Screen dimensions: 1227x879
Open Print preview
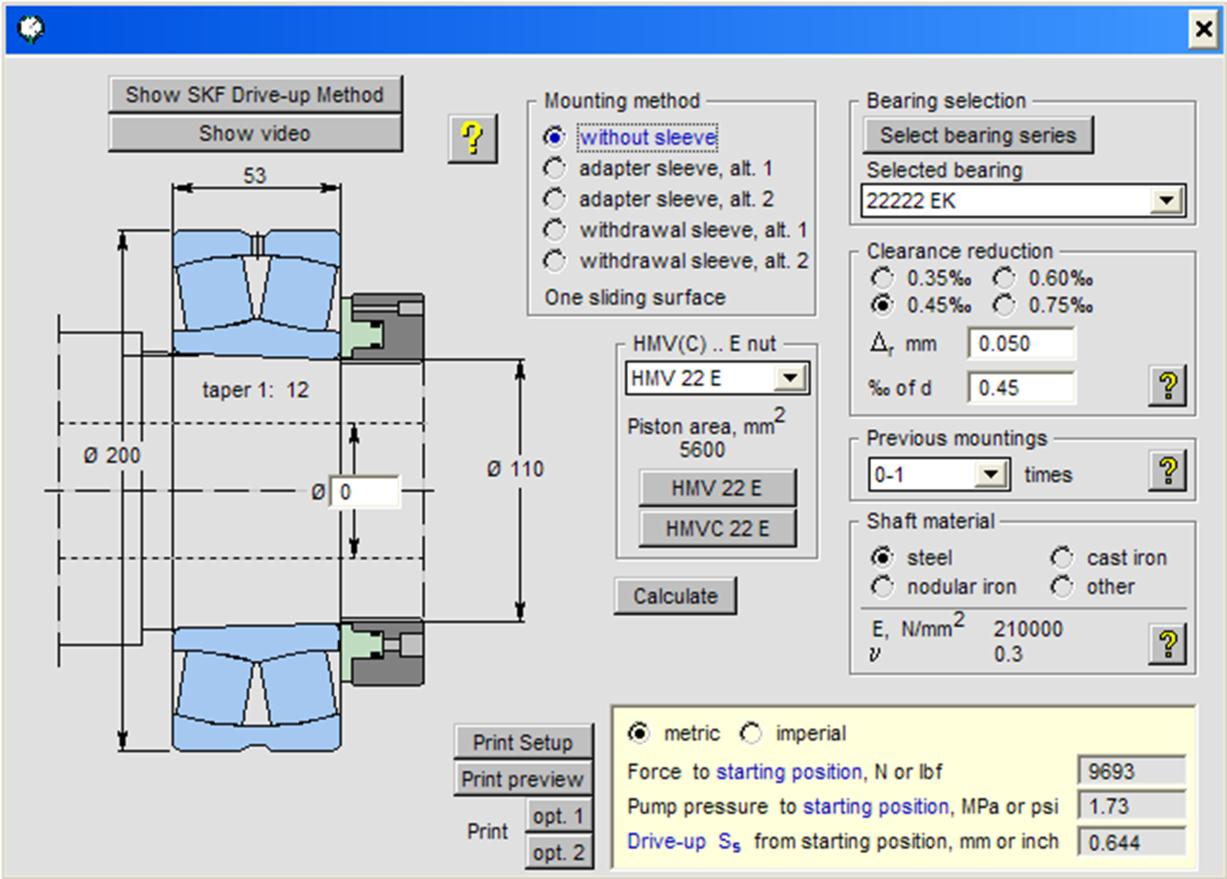point(523,779)
